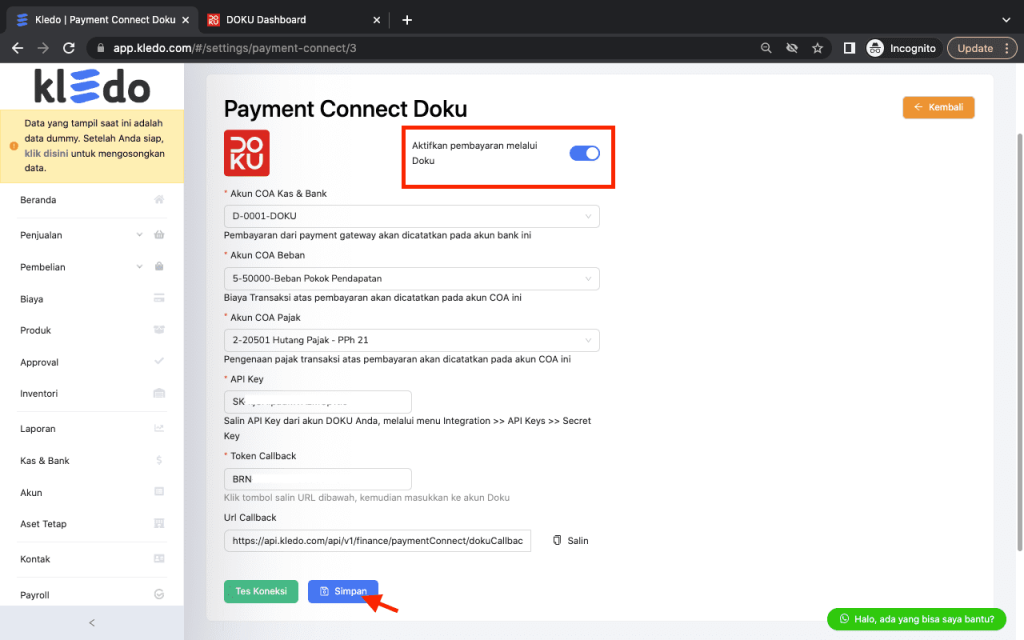Collapse the sidebar with arrow
The image size is (1024, 640).
(91, 623)
